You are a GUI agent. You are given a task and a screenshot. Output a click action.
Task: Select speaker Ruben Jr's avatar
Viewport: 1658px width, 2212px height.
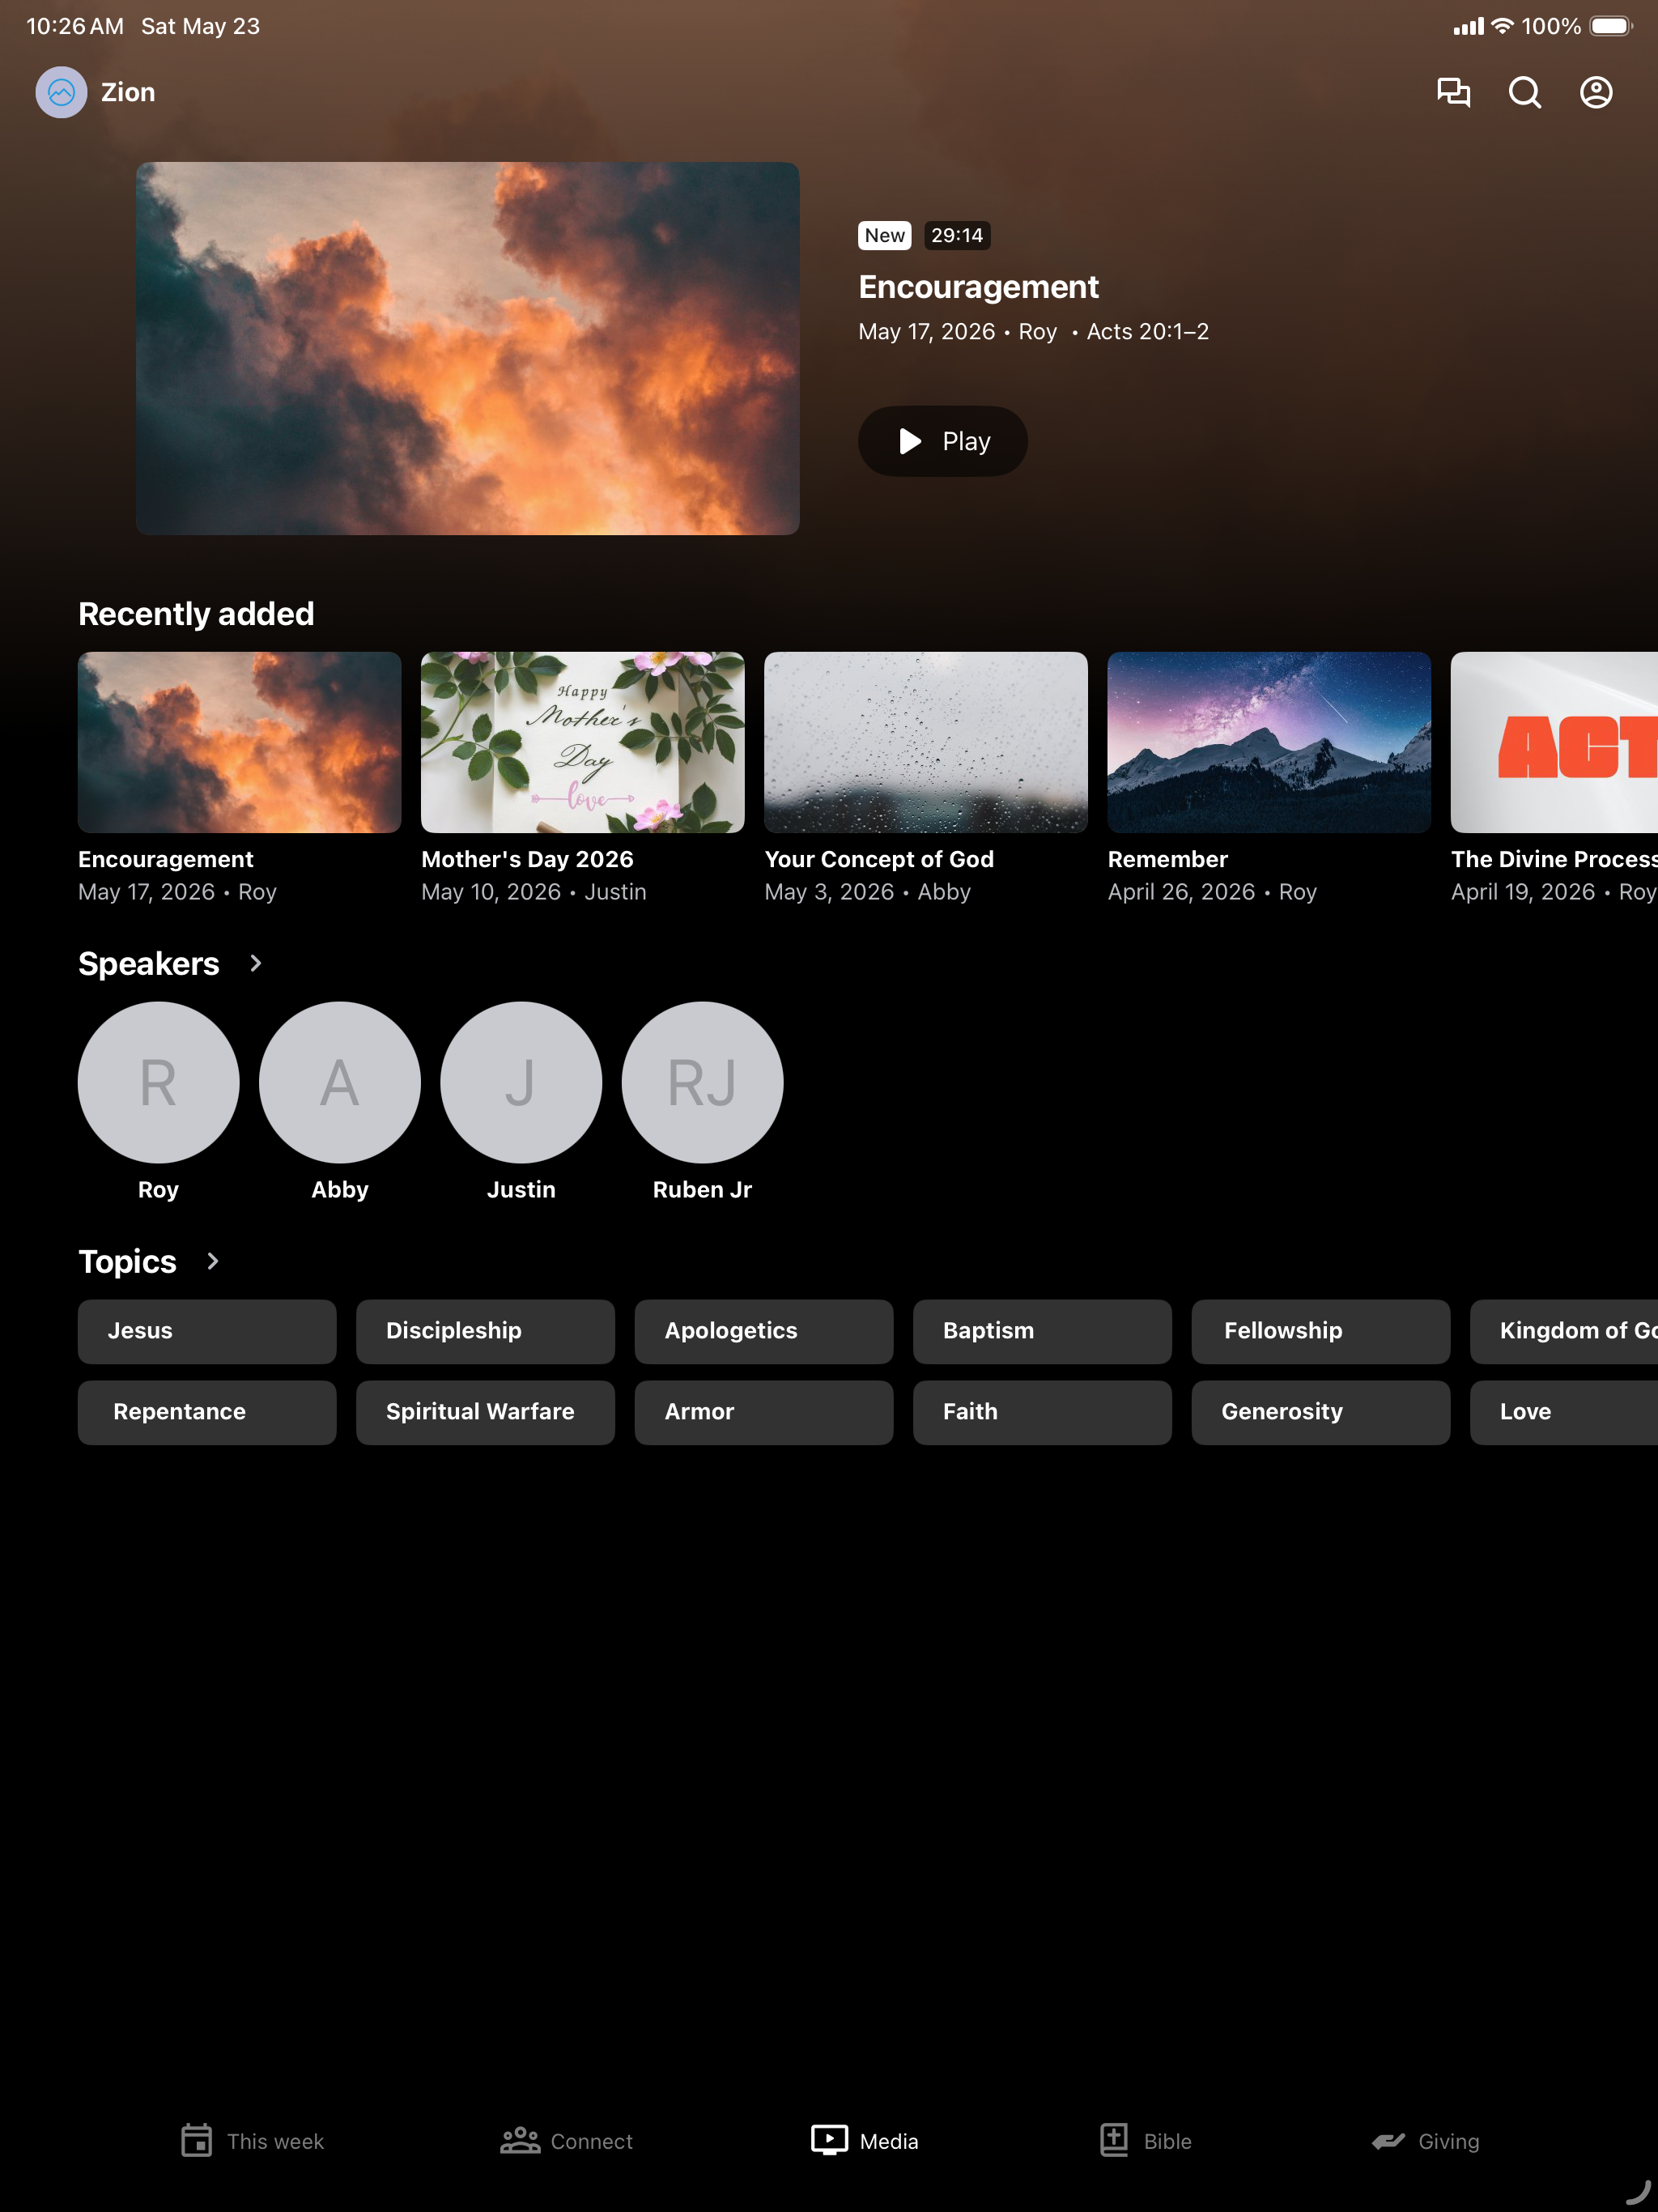pyautogui.click(x=702, y=1082)
